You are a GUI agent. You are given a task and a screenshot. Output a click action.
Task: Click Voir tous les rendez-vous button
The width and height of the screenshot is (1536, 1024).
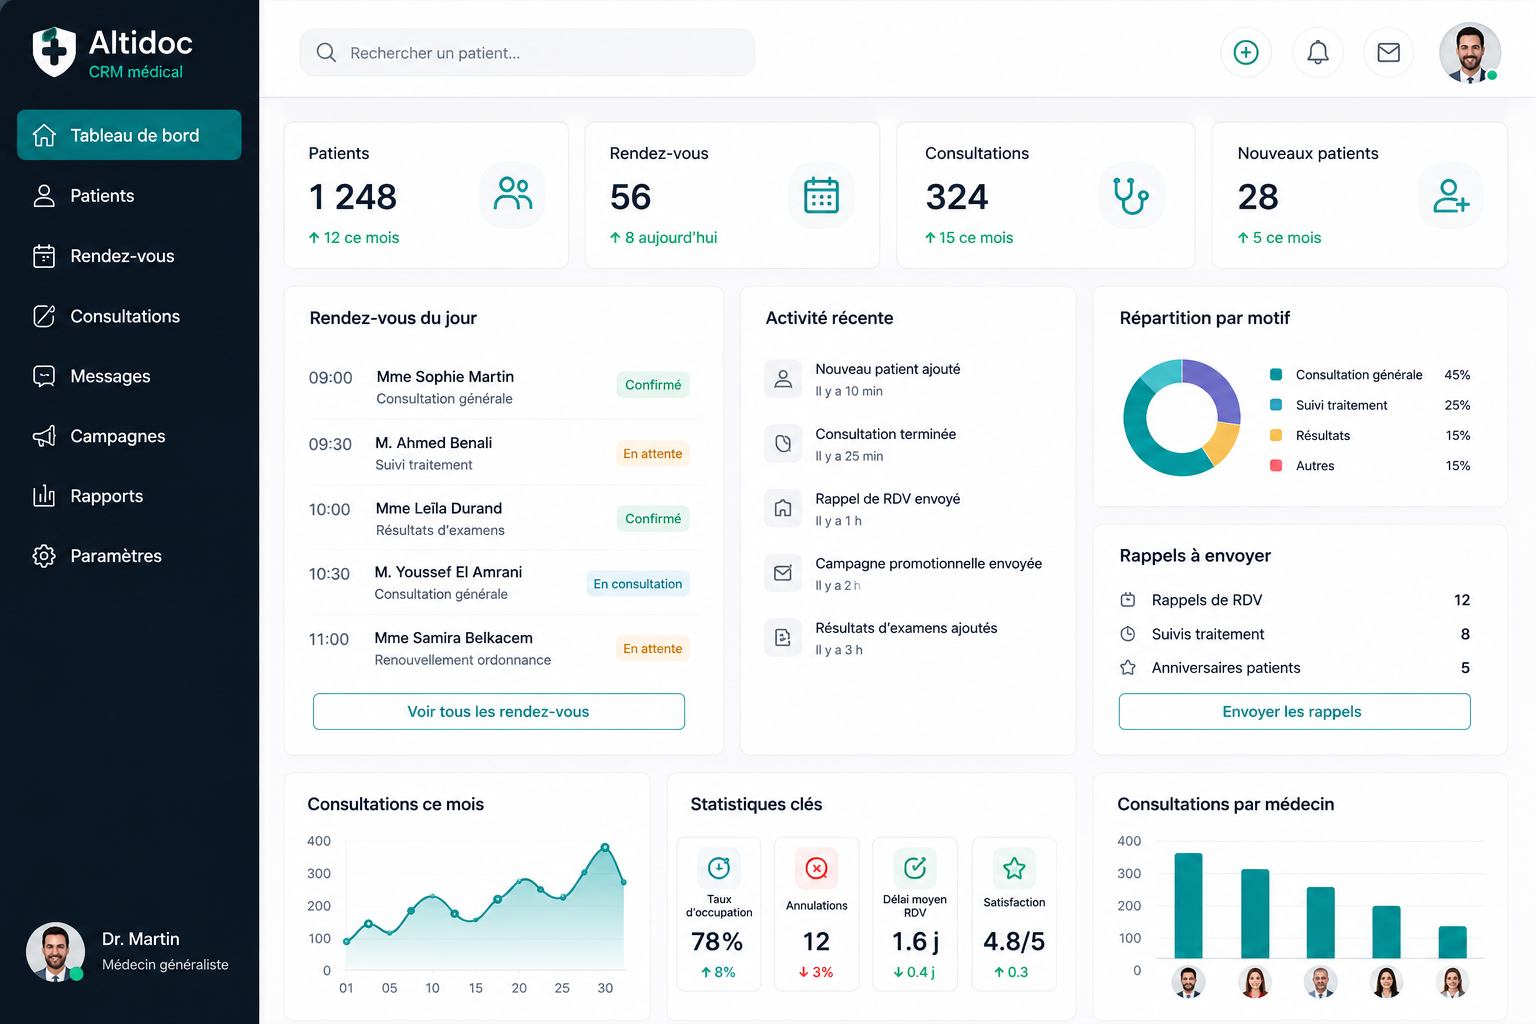[499, 712]
